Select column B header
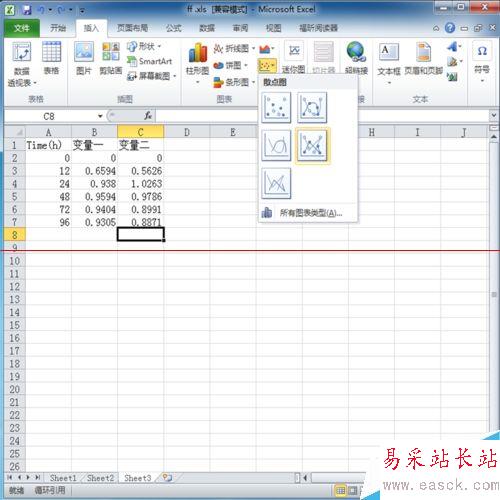Viewport: 500px width, 500px height. [x=94, y=132]
